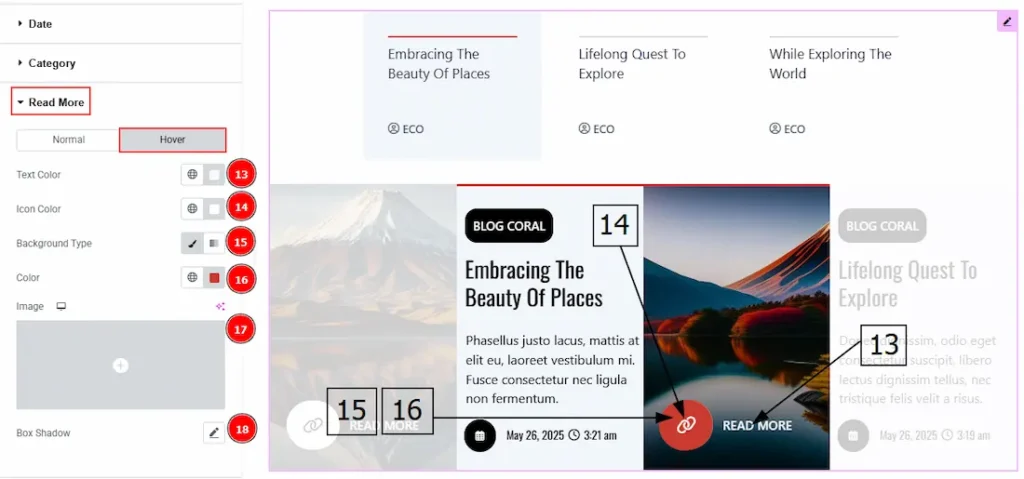
Task: Expand the Date section
Action: point(40,24)
